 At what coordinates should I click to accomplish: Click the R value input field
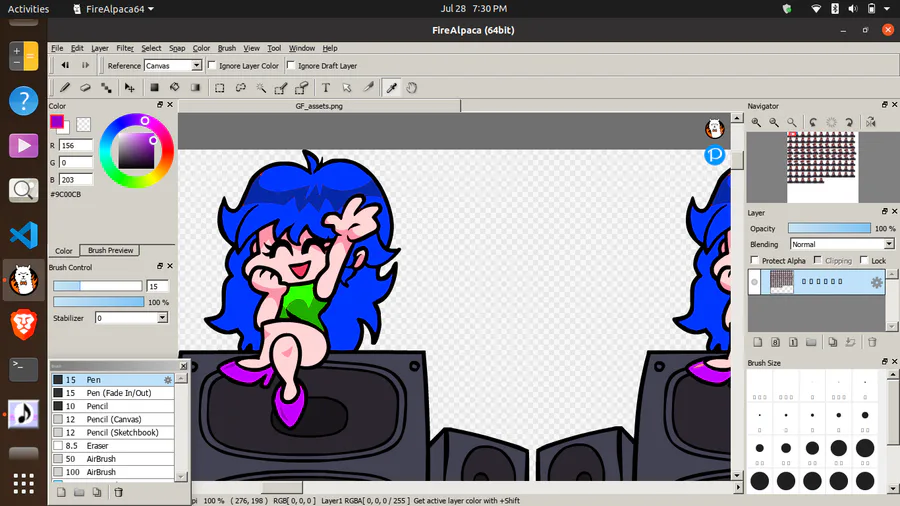75,146
